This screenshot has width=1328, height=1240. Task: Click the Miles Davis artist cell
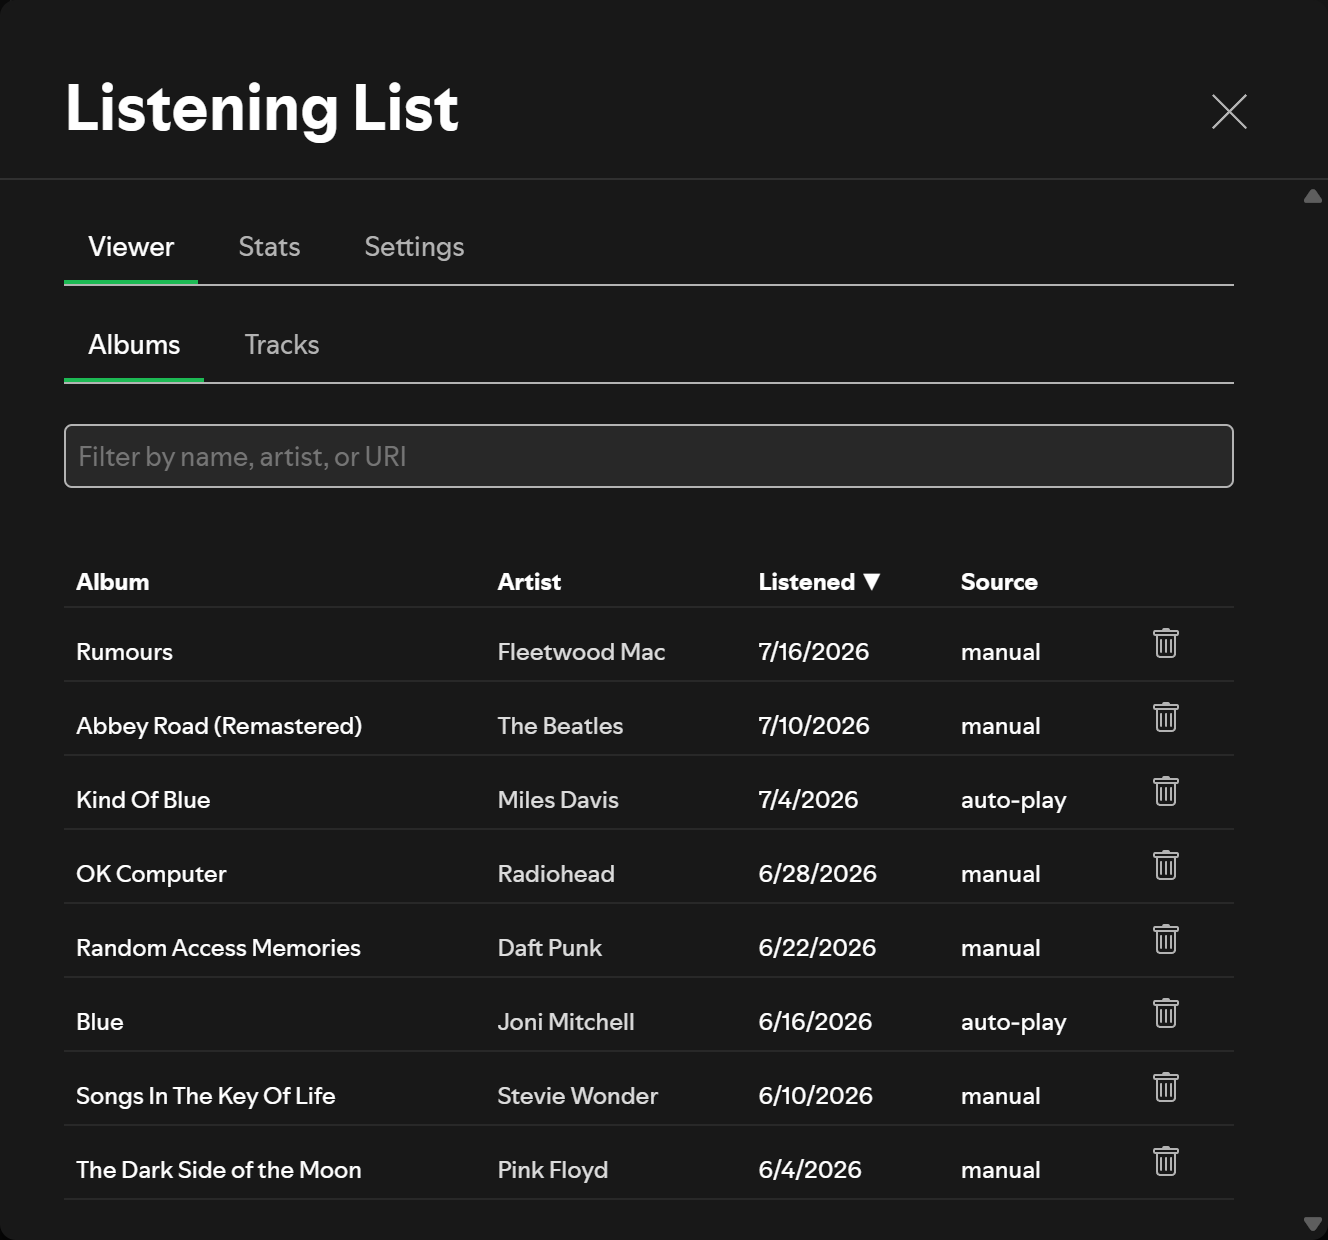pyautogui.click(x=558, y=800)
